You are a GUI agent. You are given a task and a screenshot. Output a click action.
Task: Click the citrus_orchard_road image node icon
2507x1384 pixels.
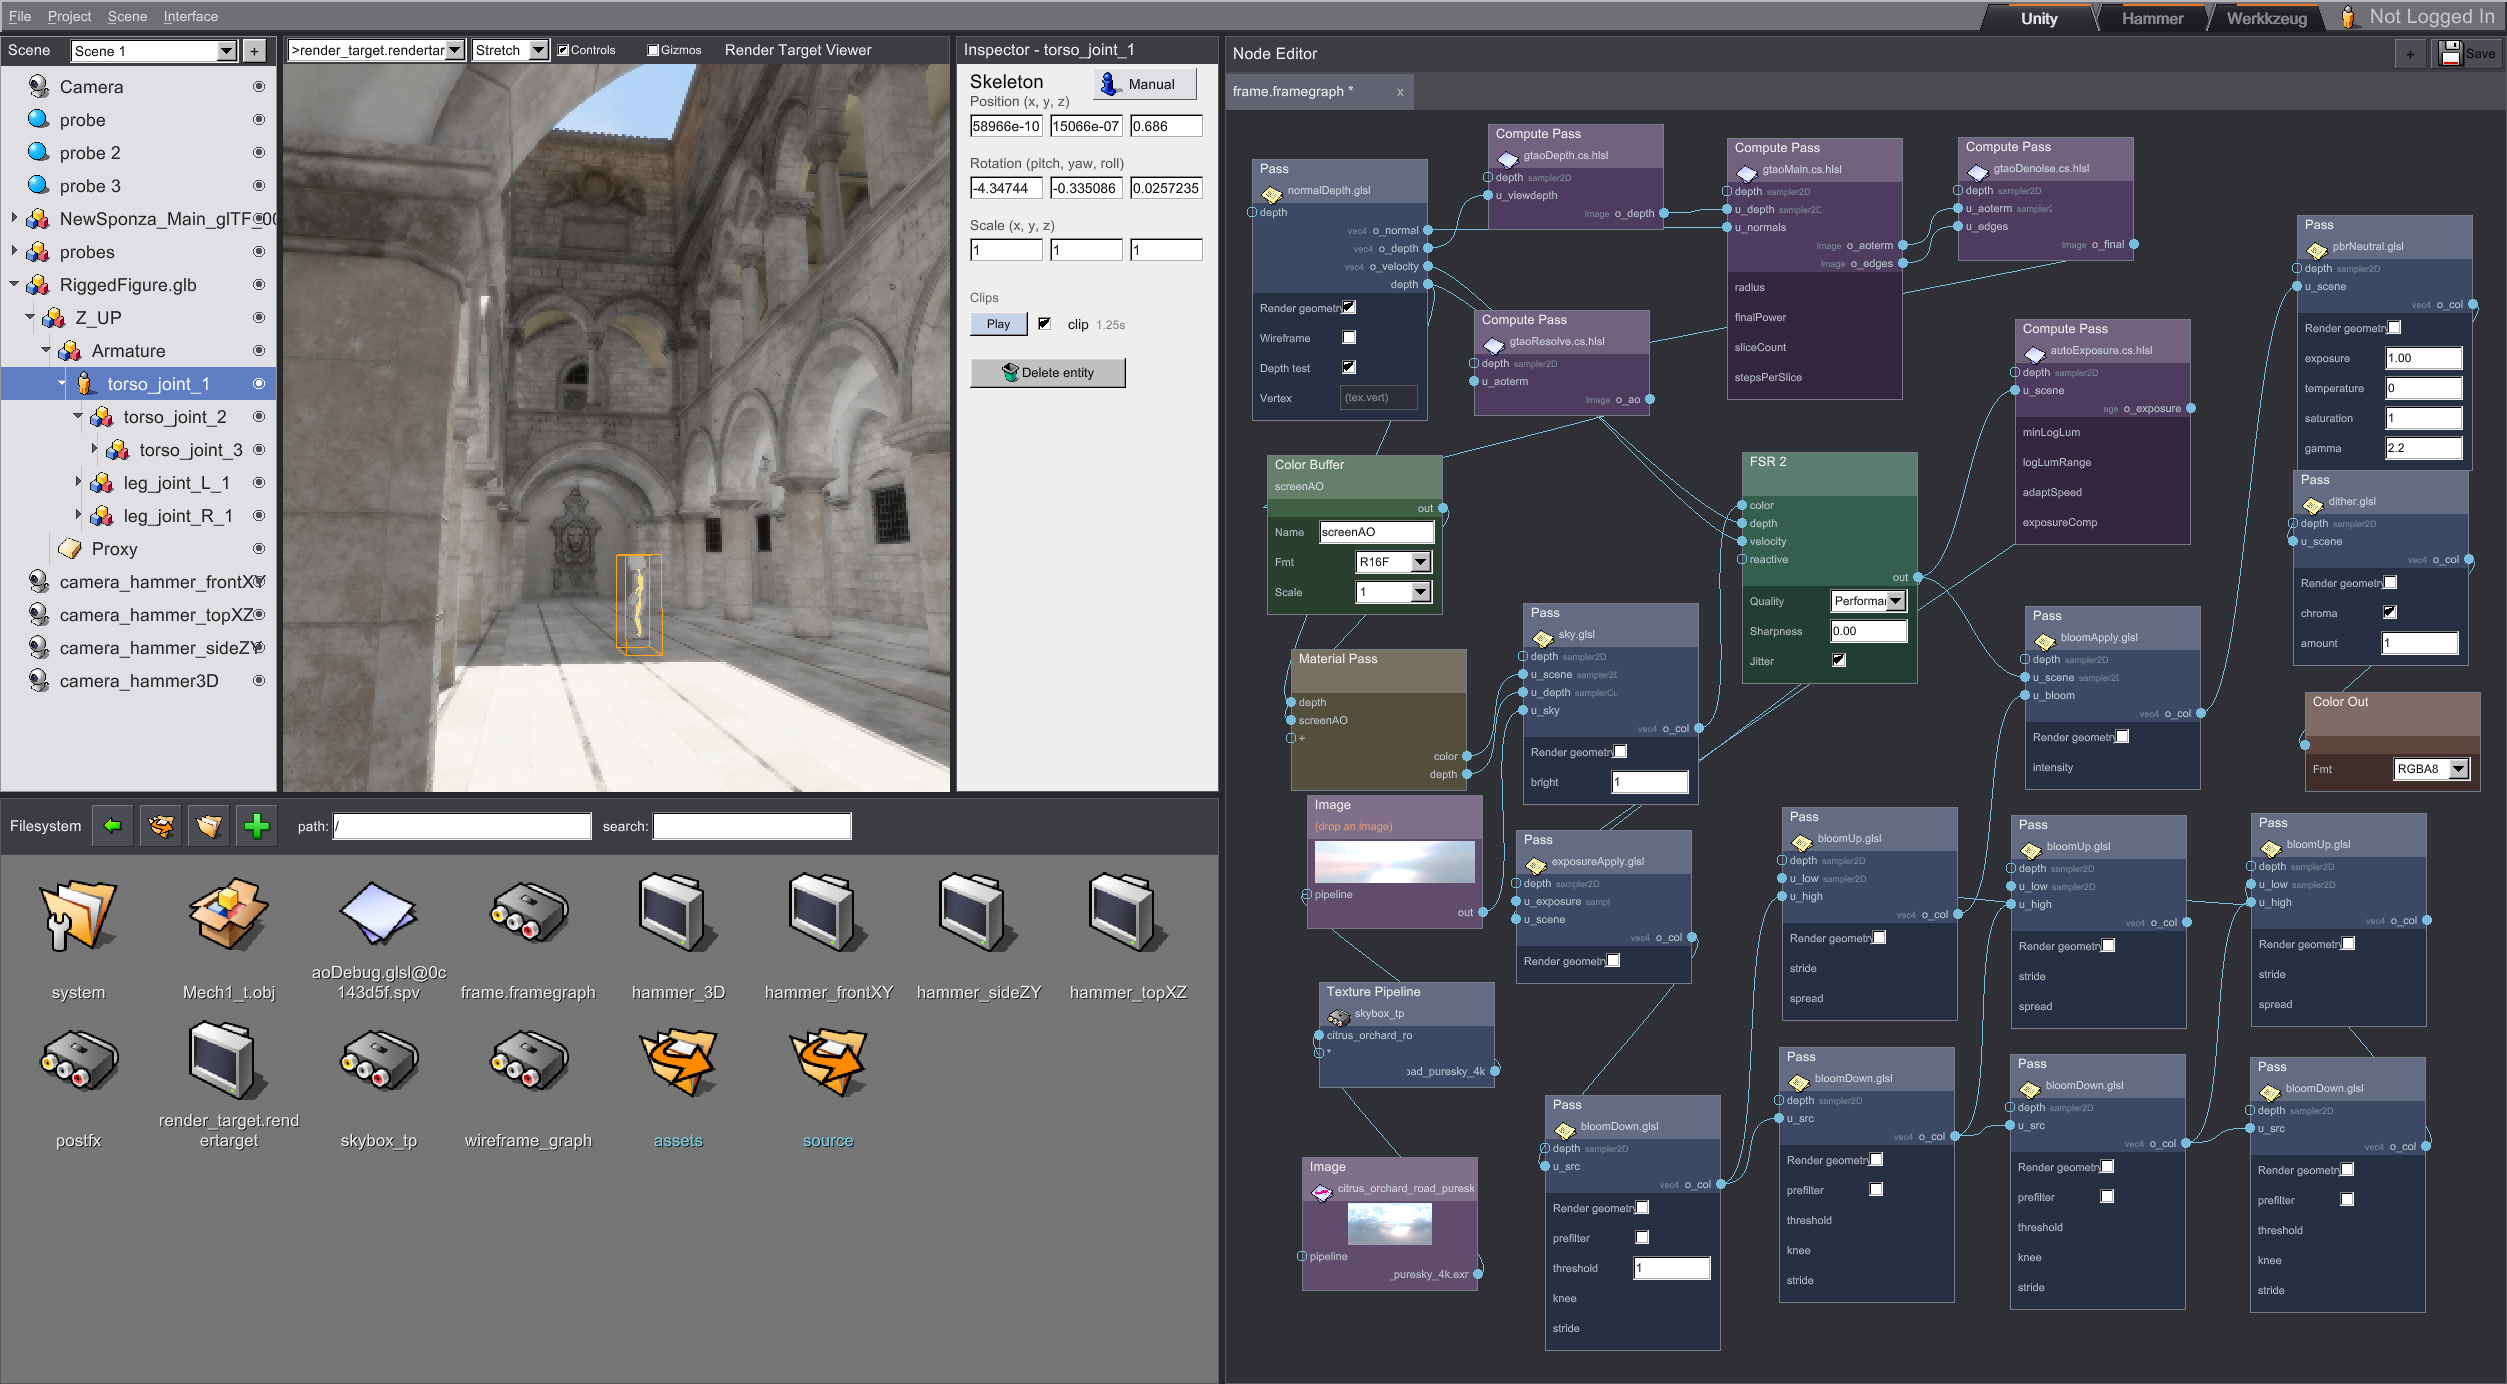coord(1322,1191)
